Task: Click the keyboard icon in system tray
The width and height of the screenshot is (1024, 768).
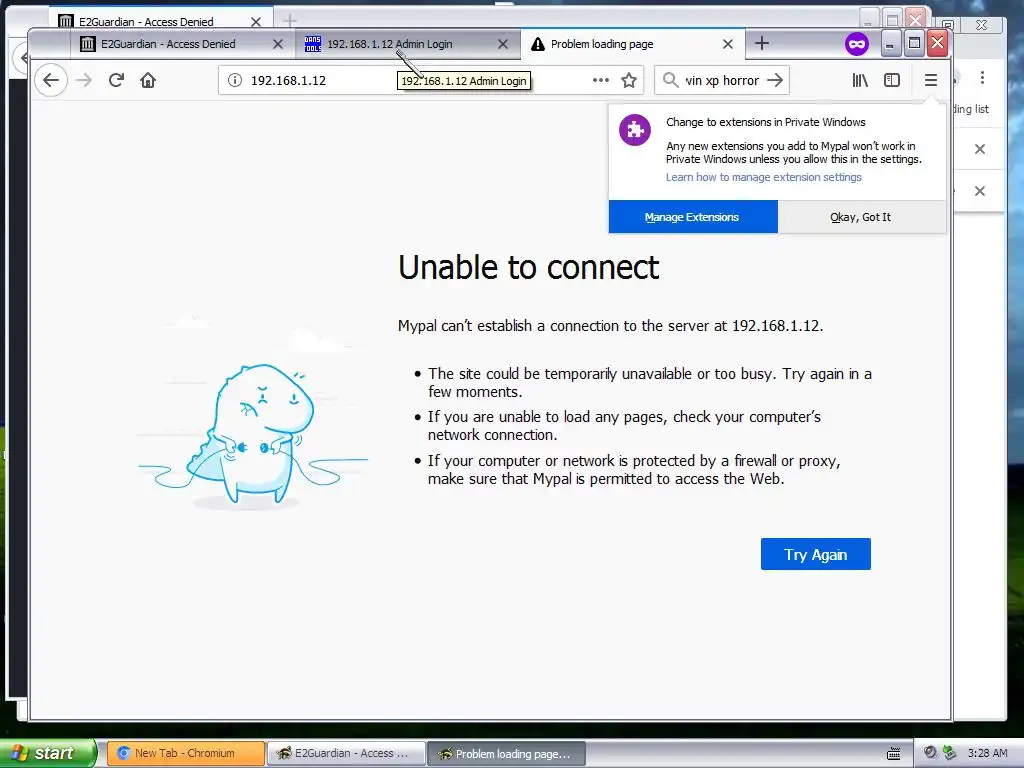Action: point(893,754)
